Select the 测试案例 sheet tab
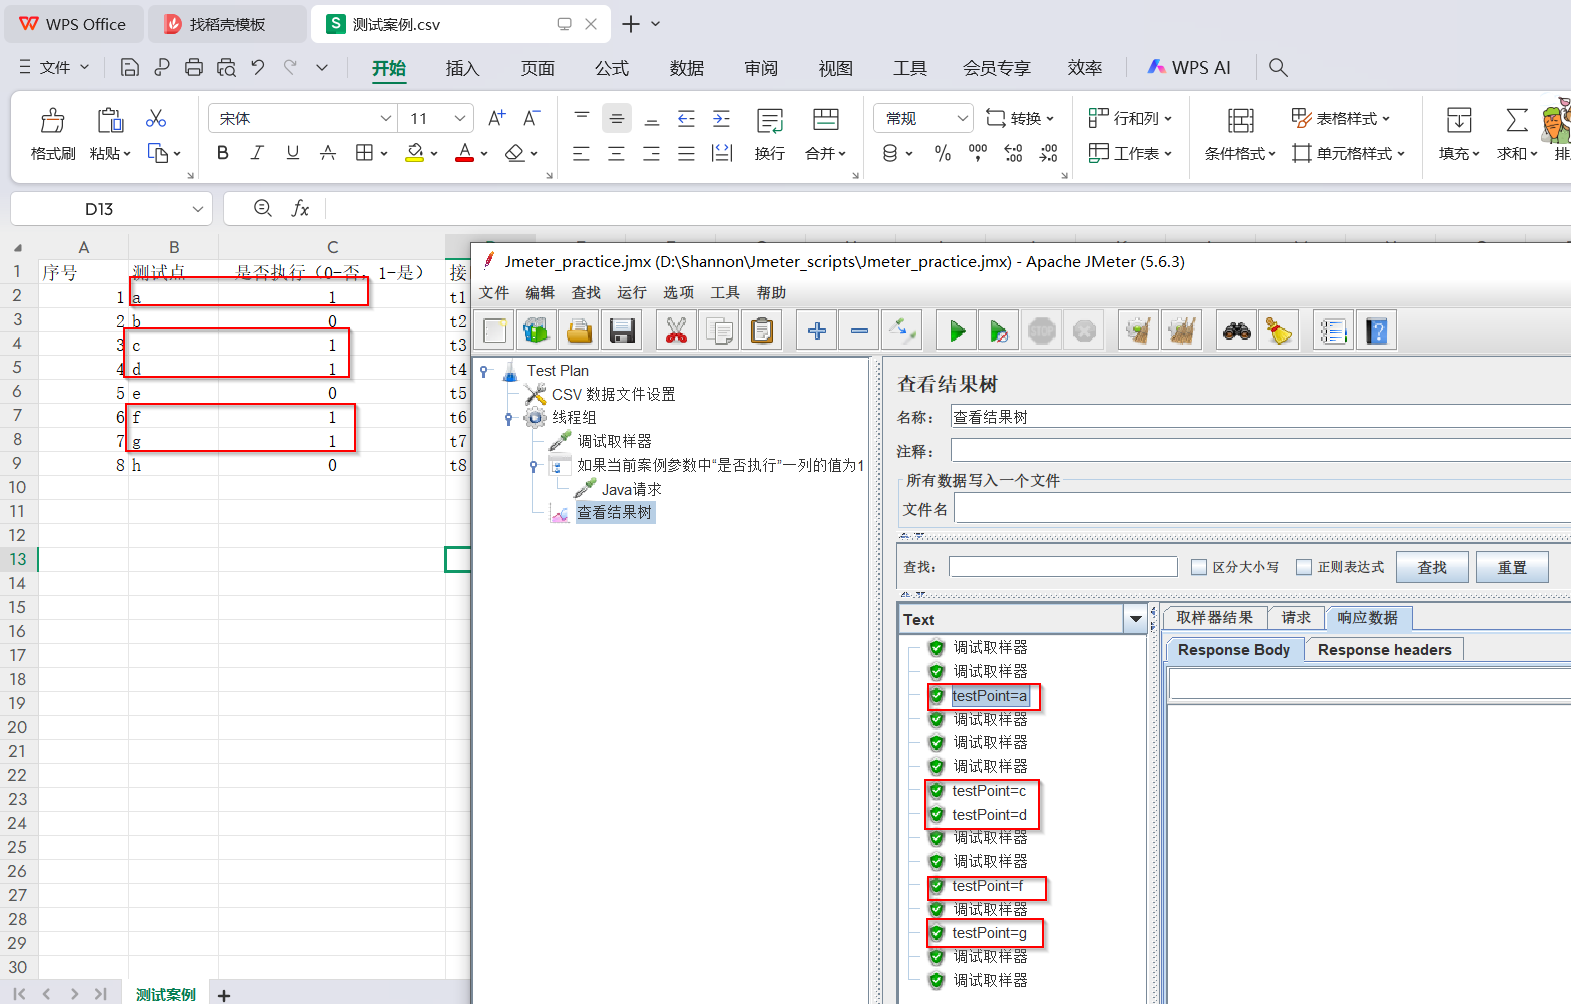The height and width of the screenshot is (1004, 1571). coord(166,995)
